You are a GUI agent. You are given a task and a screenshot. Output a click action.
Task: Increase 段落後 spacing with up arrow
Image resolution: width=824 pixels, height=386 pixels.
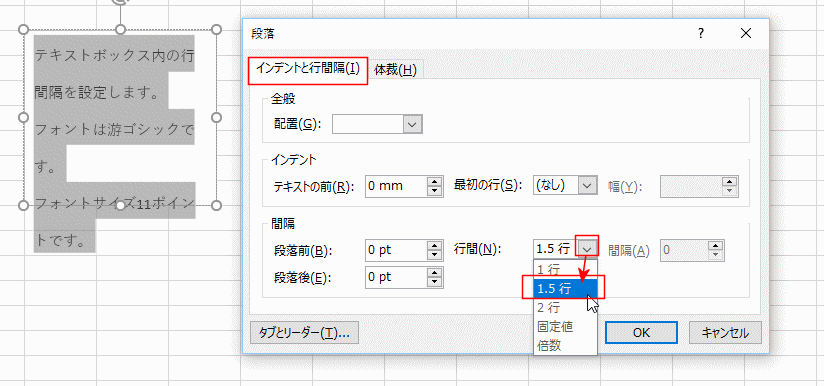click(434, 273)
